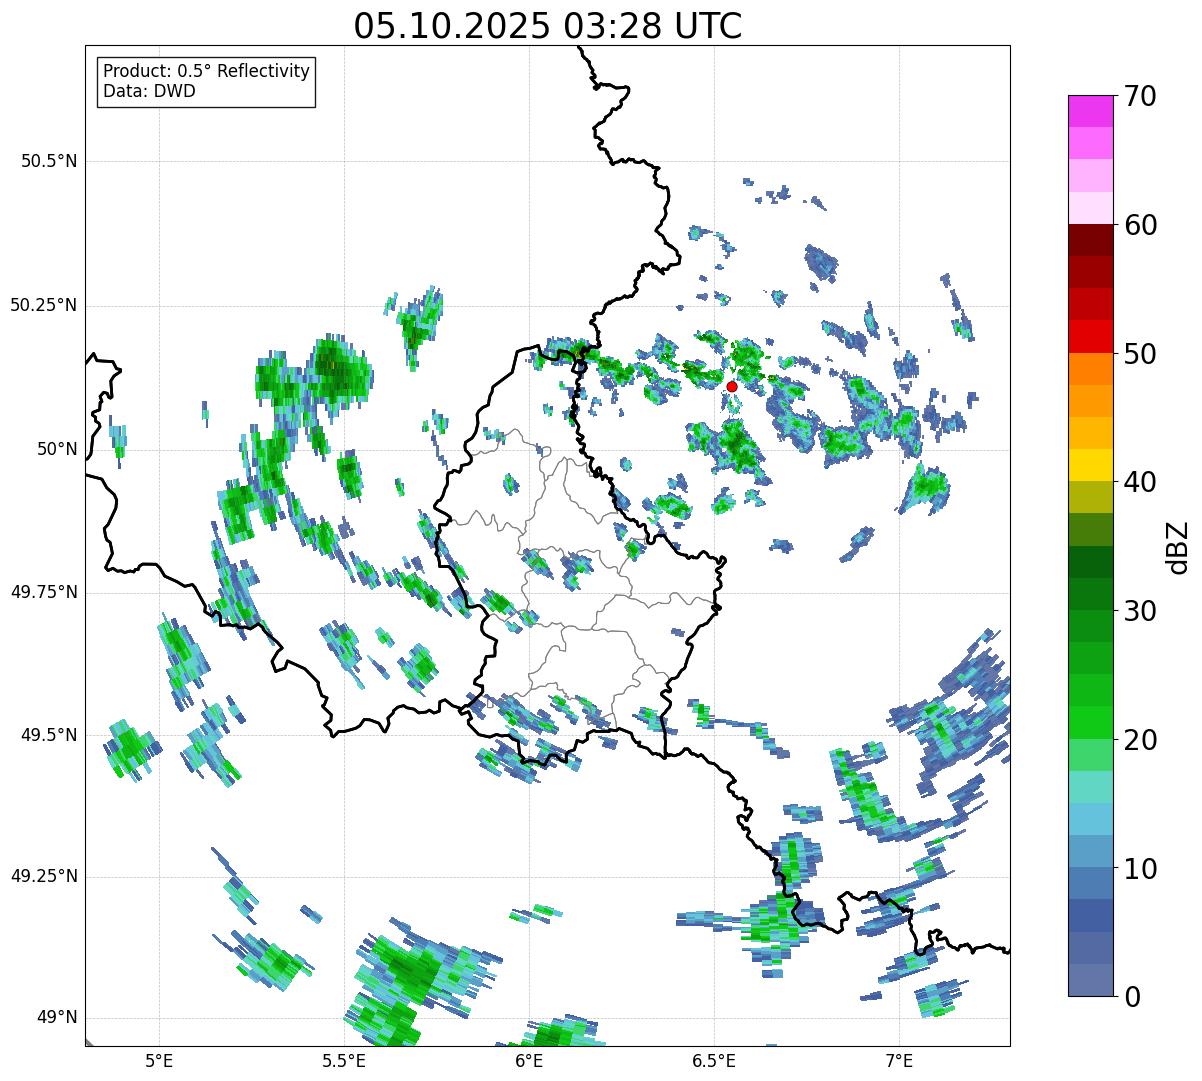Viewport: 1202px width, 1081px height.
Task: Click the colorbar value 20
Action: [x=1141, y=740]
